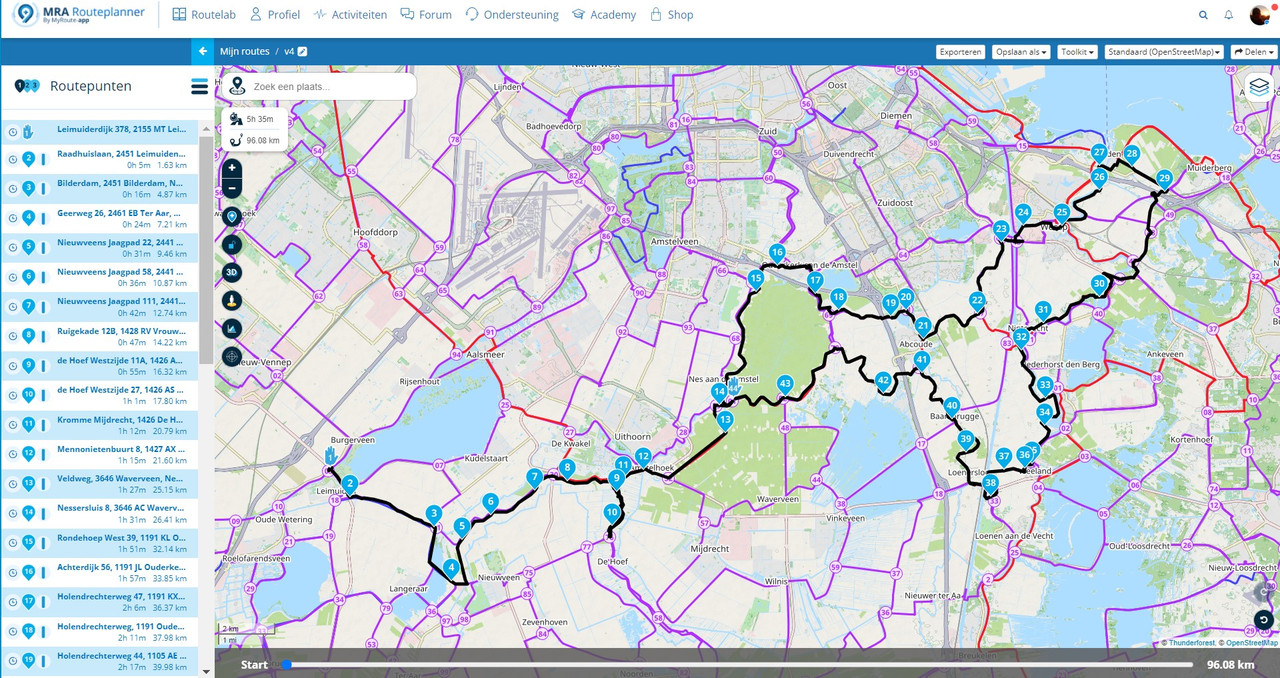Toggle the bar marker on Achterdijk 56 row

click(x=43, y=572)
